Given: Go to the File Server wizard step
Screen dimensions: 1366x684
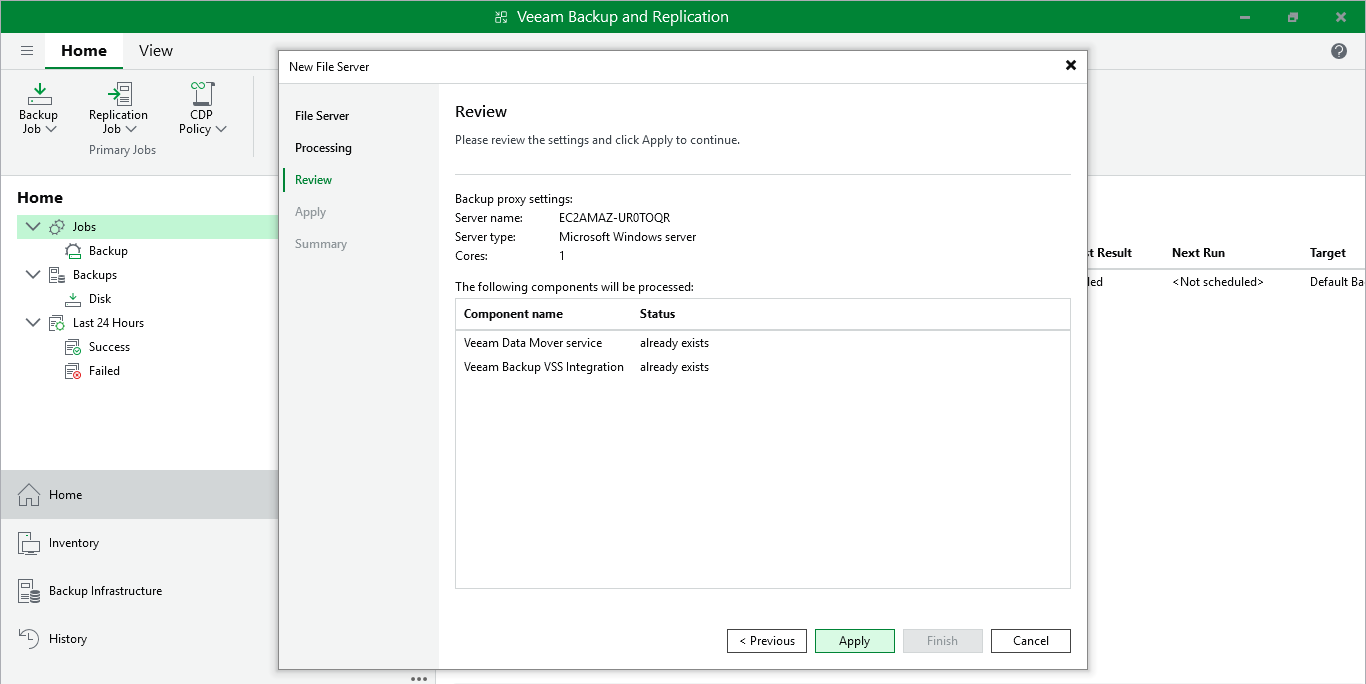Looking at the screenshot, I should tap(322, 116).
